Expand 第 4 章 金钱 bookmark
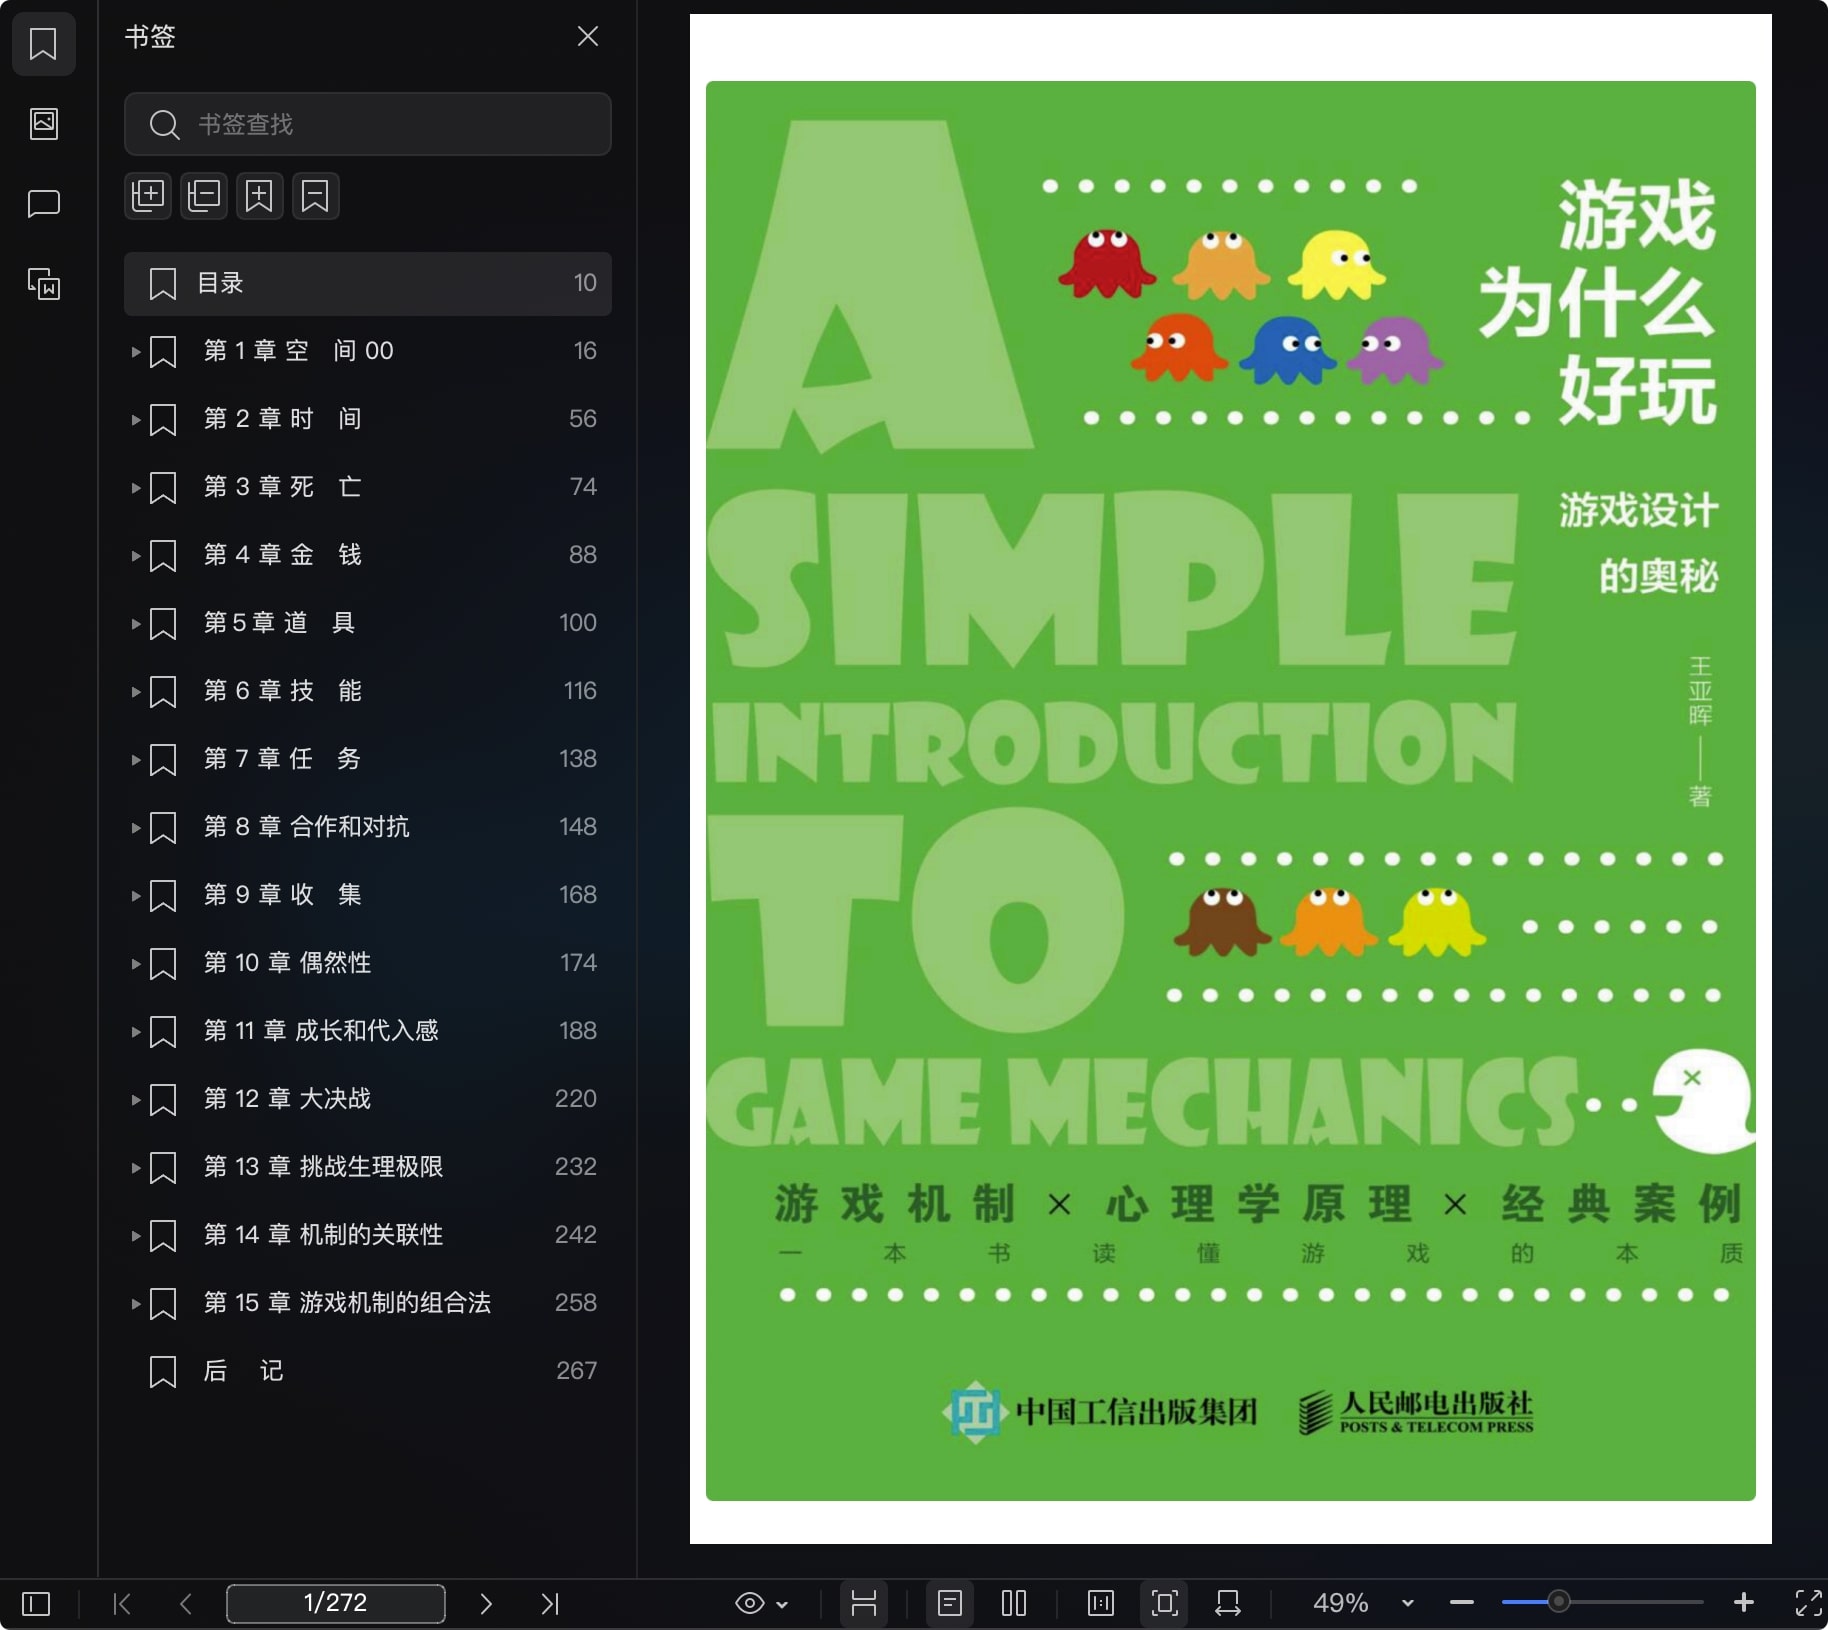The image size is (1828, 1630). pos(136,556)
